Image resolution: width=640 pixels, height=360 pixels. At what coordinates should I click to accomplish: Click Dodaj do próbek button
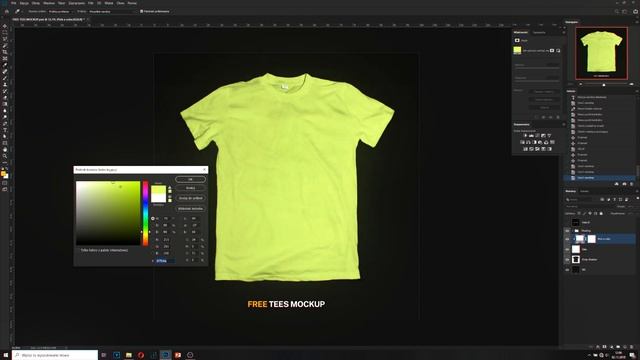[190, 198]
